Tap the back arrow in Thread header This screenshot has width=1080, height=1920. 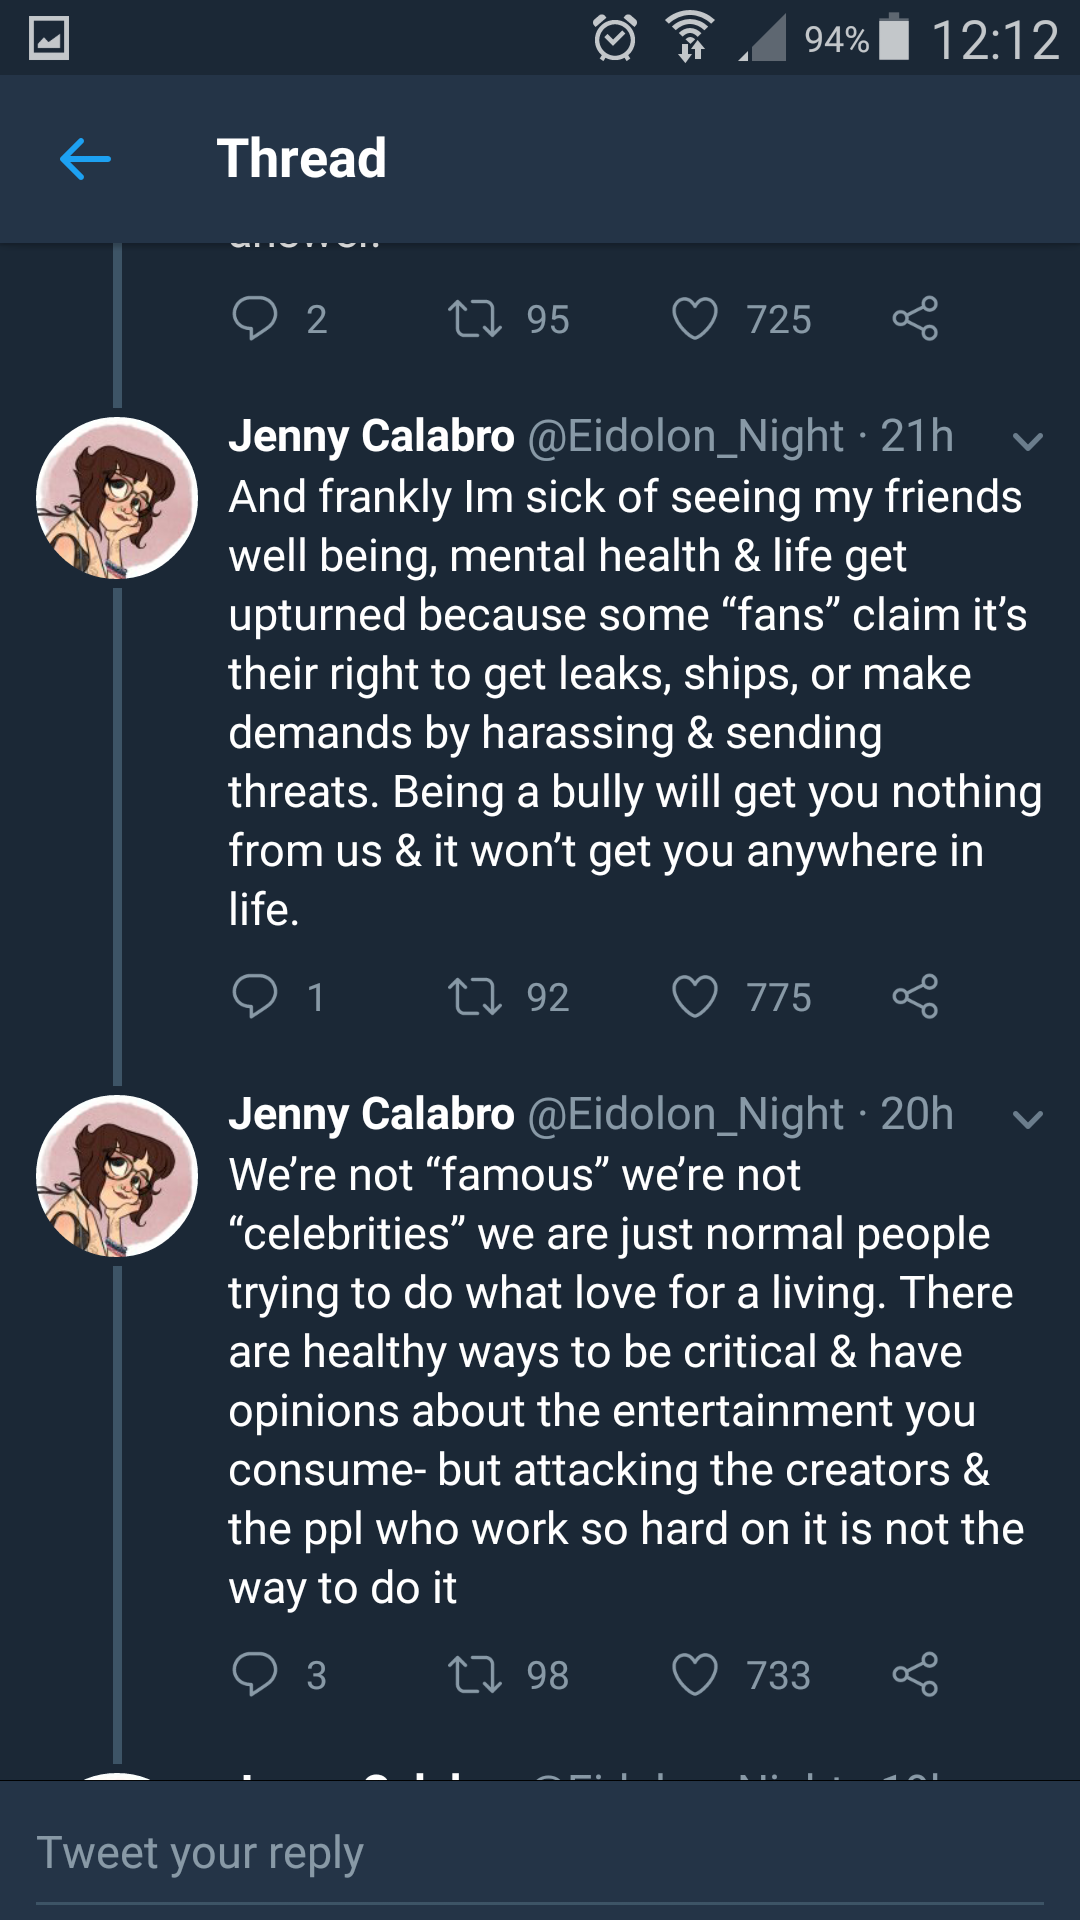85,159
